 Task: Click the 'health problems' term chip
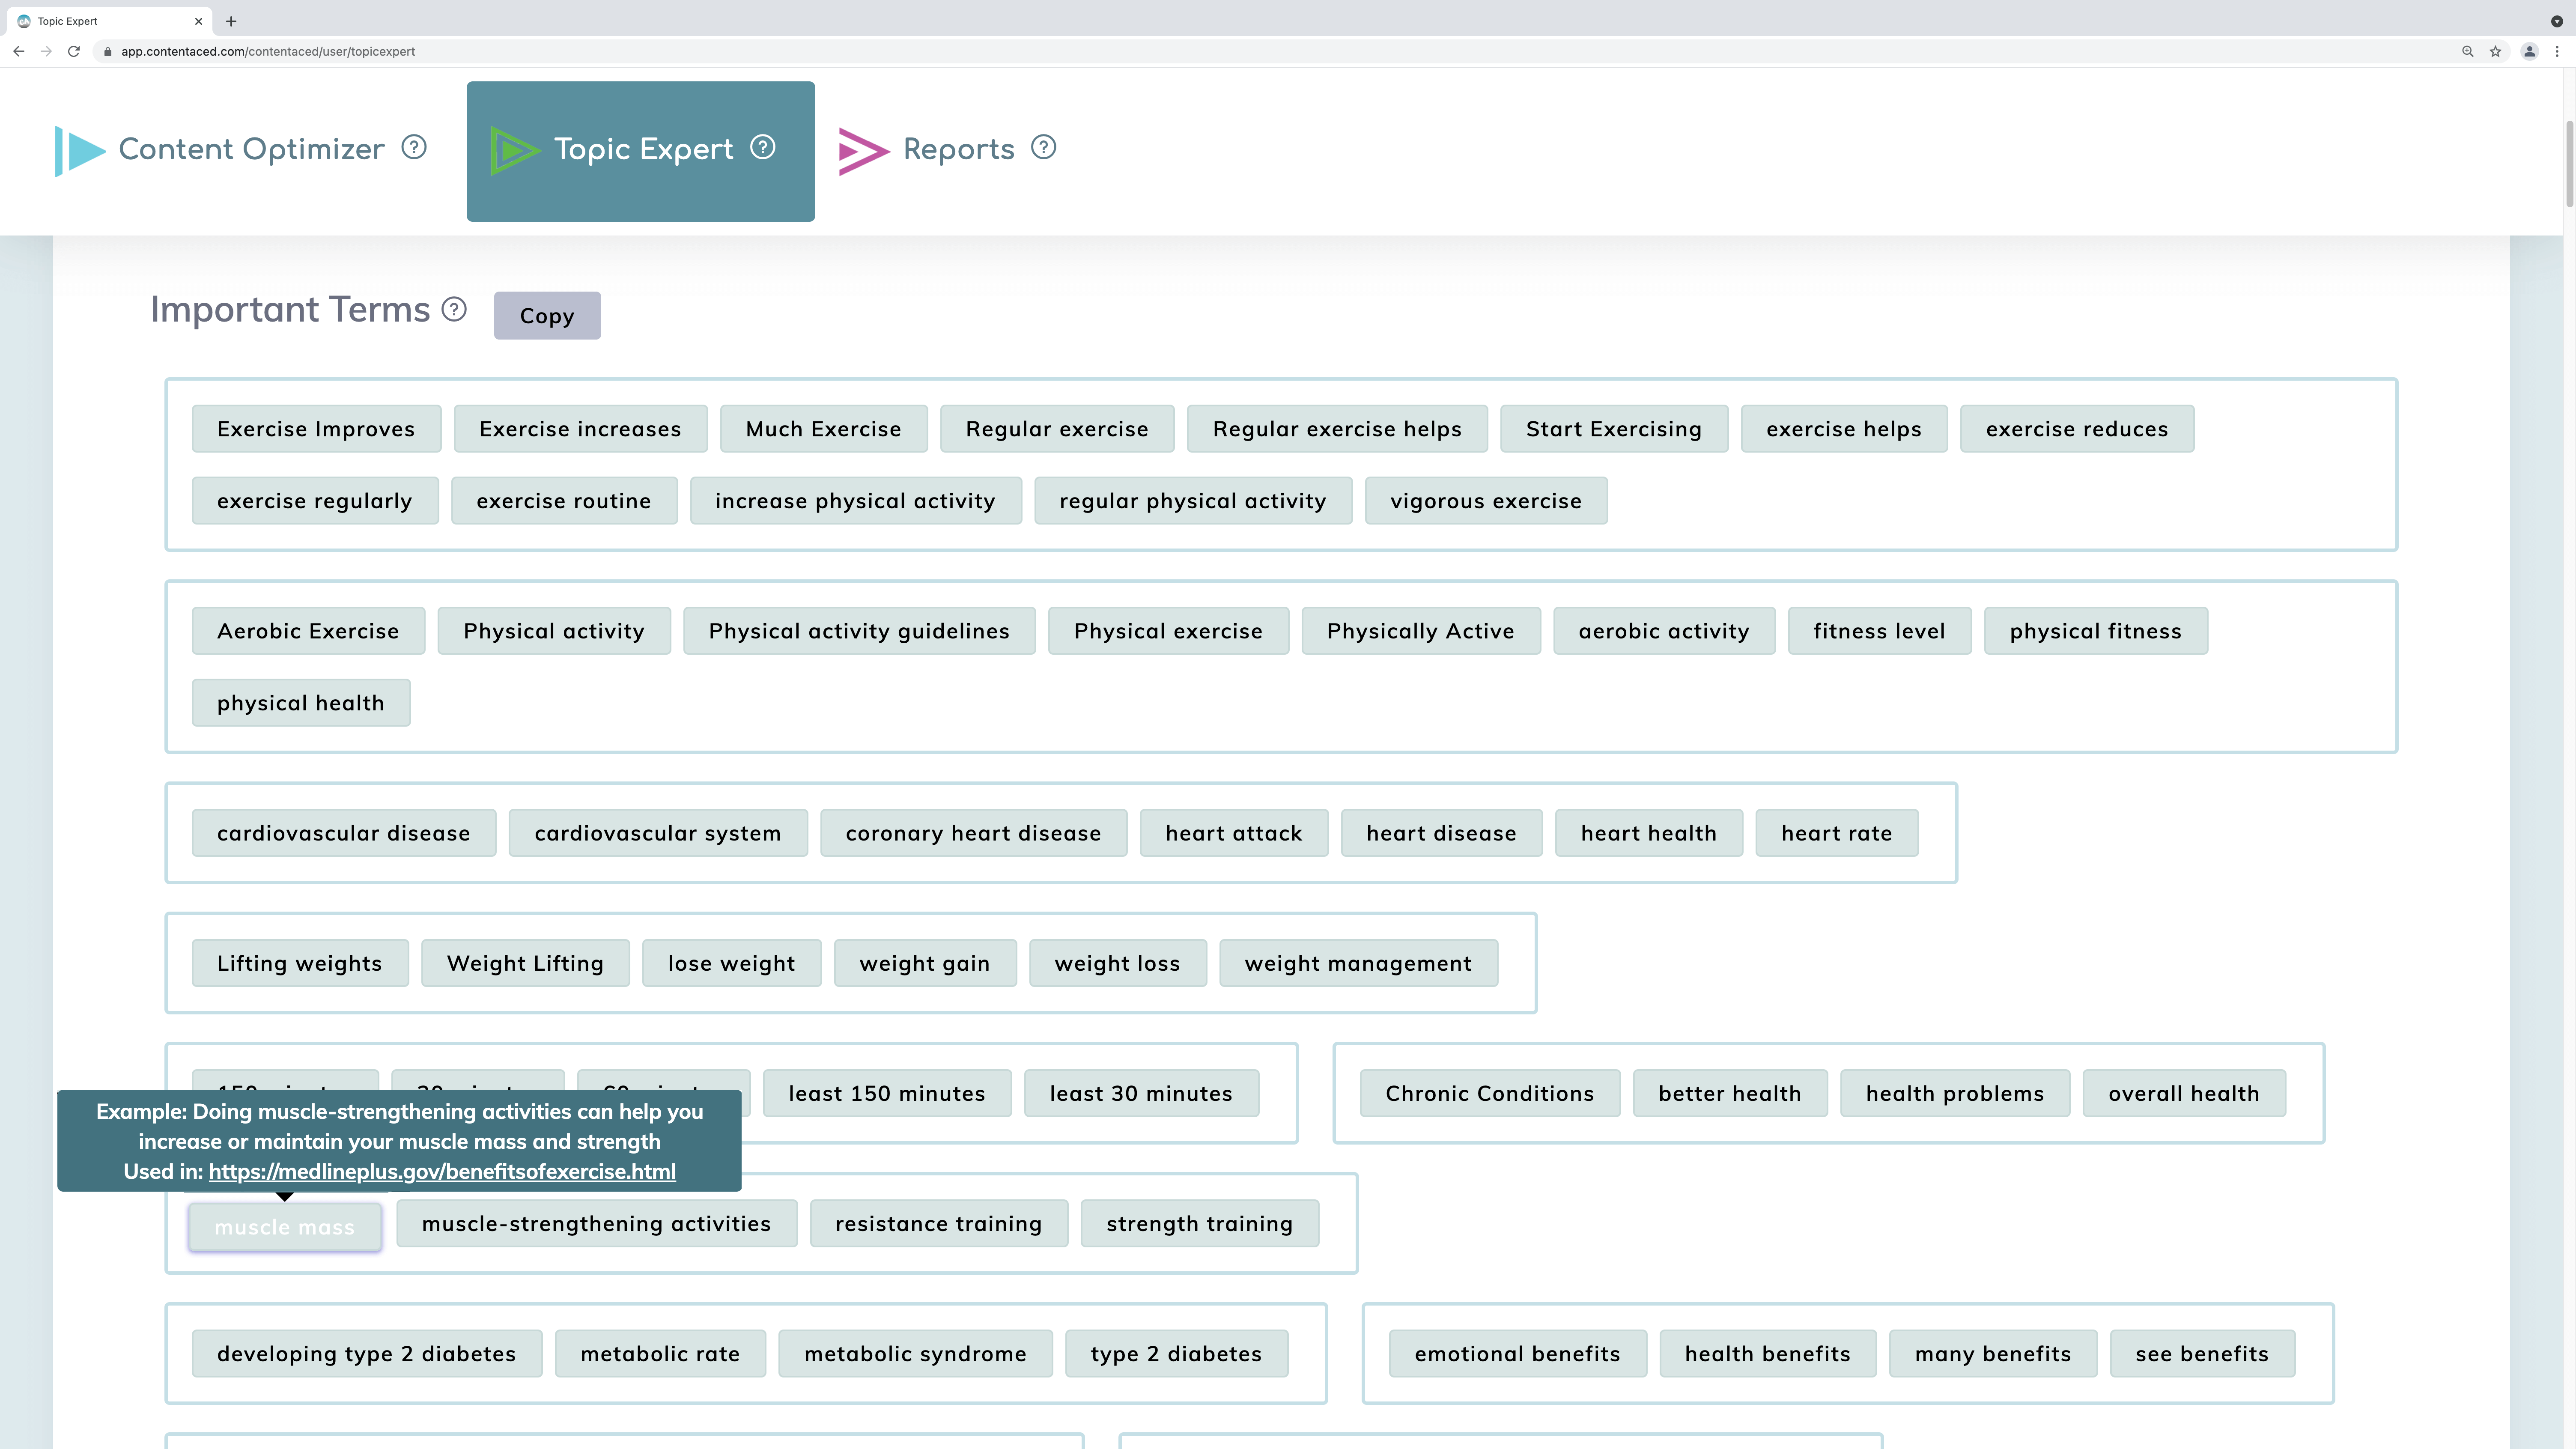pos(1955,1093)
